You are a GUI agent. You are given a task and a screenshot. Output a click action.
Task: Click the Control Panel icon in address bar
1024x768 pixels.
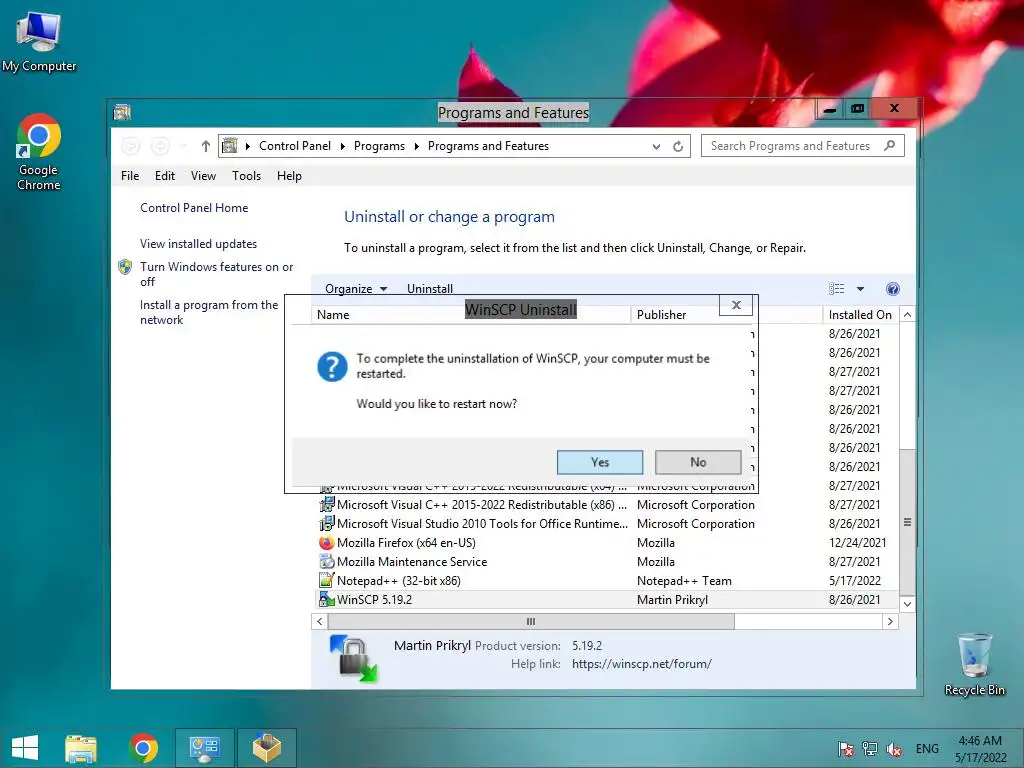pyautogui.click(x=230, y=146)
